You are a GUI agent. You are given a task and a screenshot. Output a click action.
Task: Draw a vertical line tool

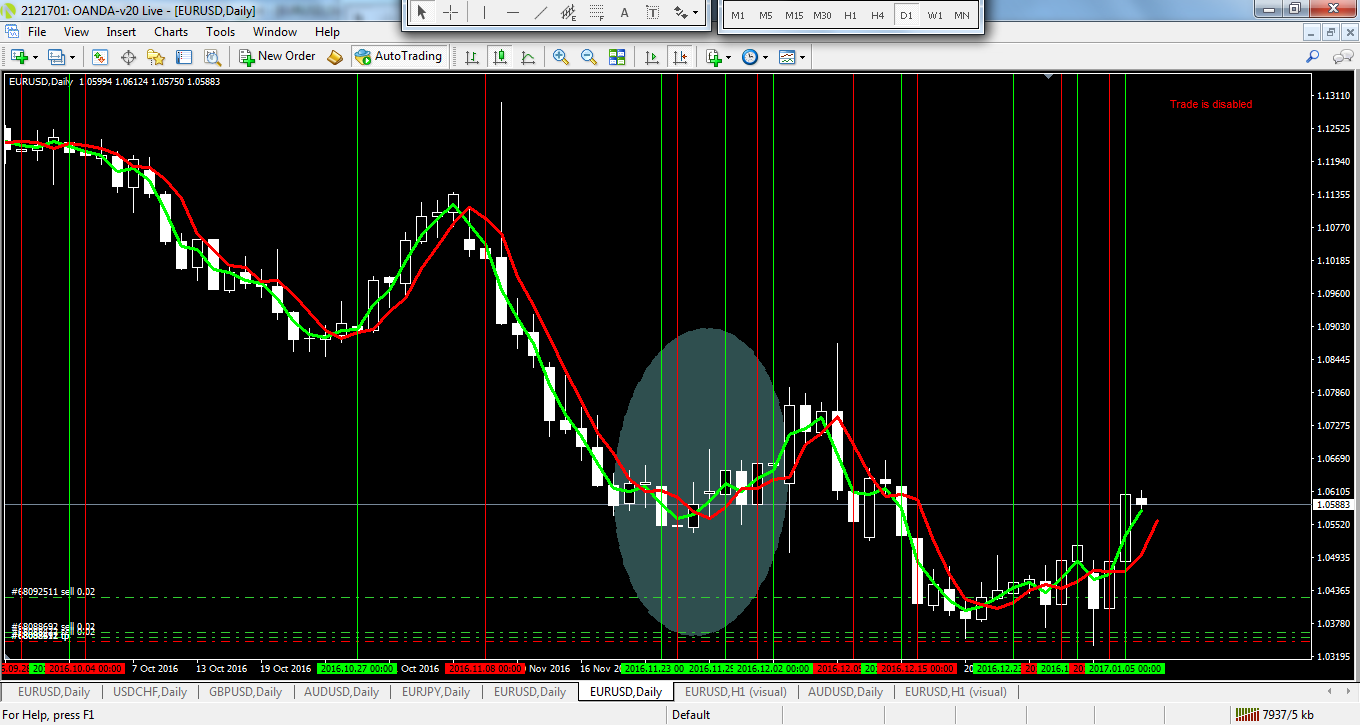point(484,13)
